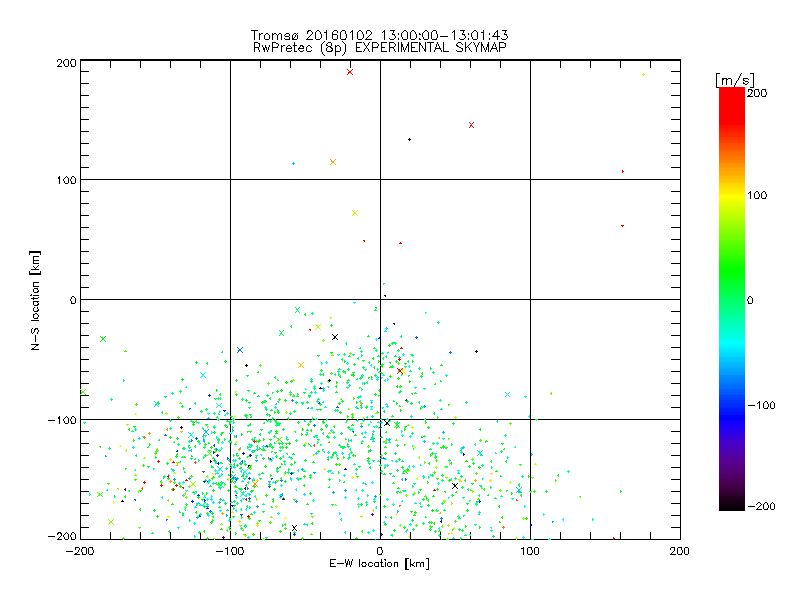This screenshot has height=600, width=800.
Task: Select the green X marker at far left near -35 km north
Action: pyautogui.click(x=103, y=339)
